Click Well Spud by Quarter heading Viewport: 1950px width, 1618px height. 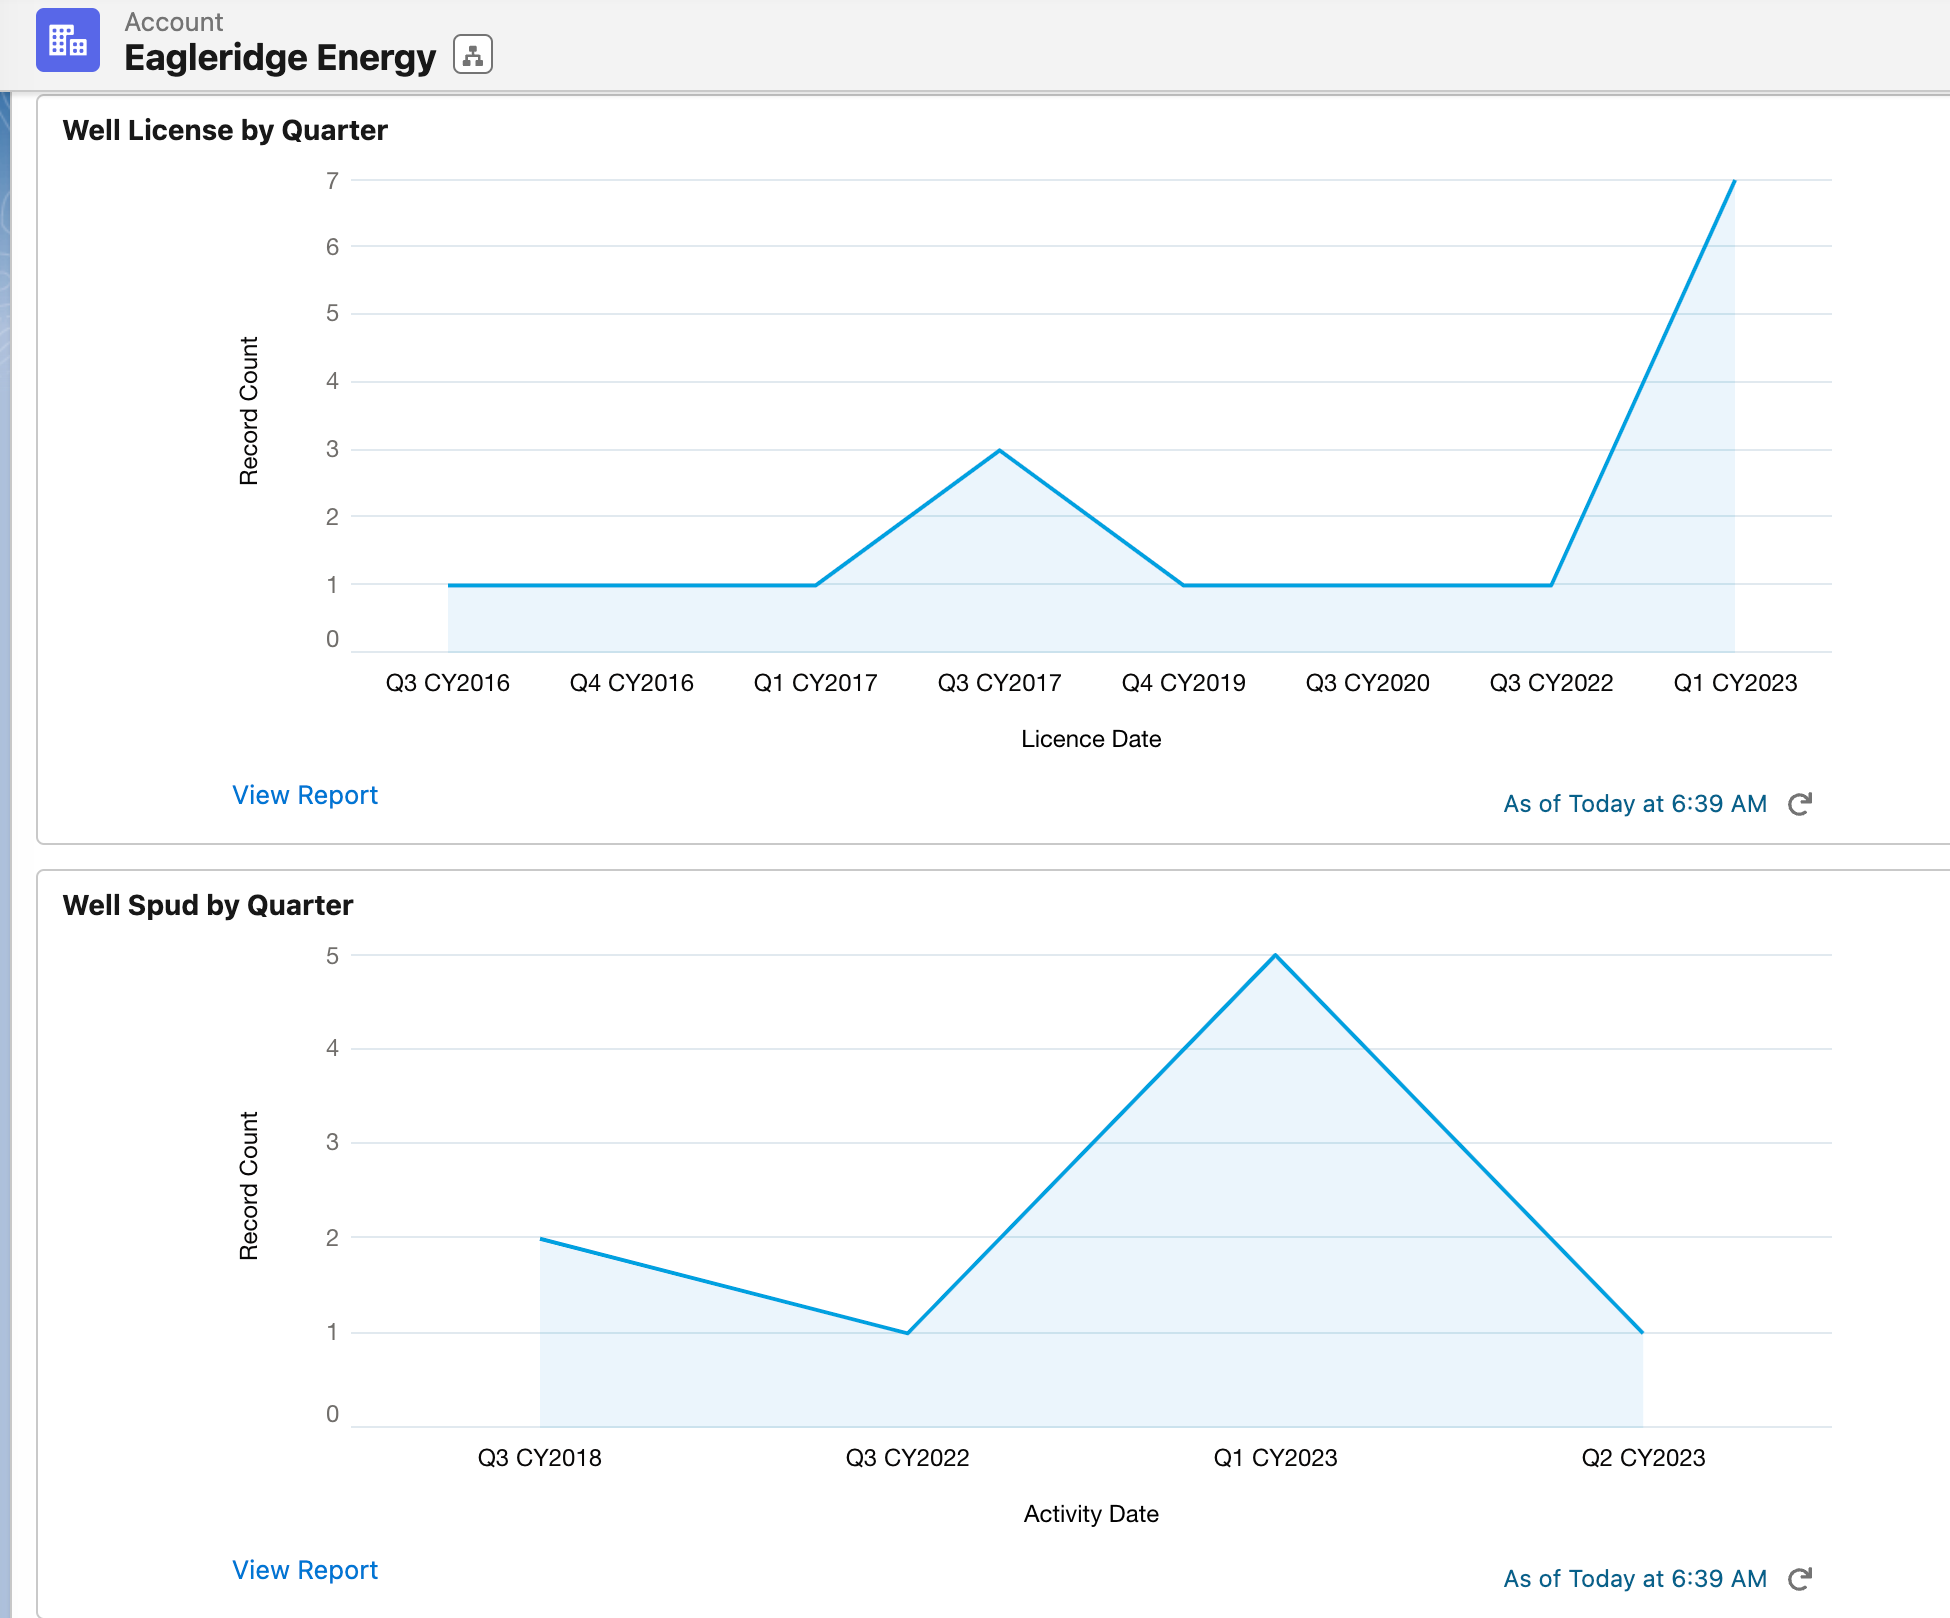click(x=208, y=905)
